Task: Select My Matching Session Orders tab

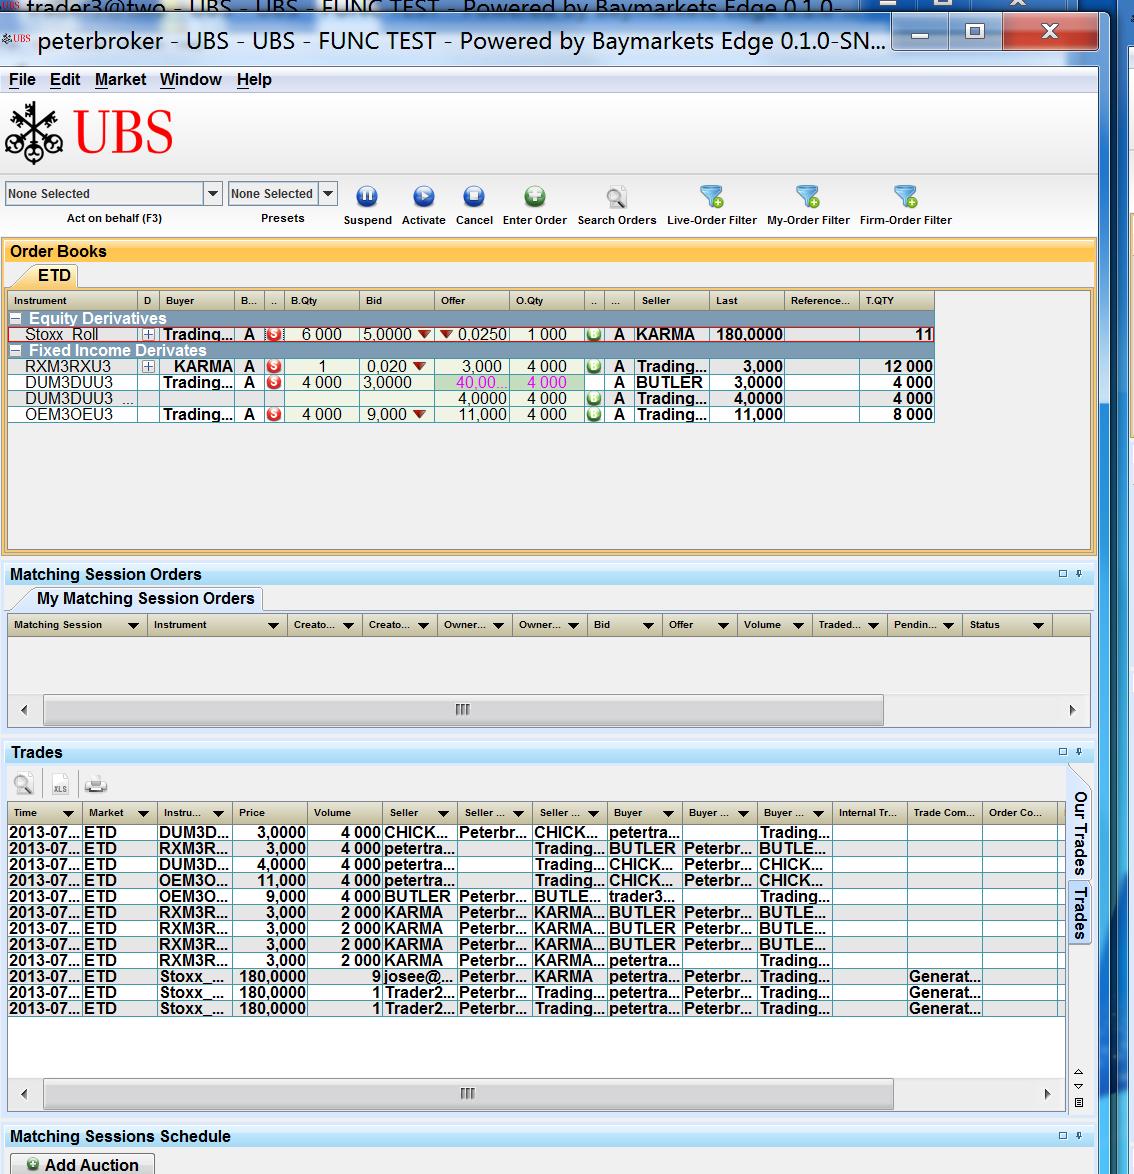Action: tap(145, 598)
